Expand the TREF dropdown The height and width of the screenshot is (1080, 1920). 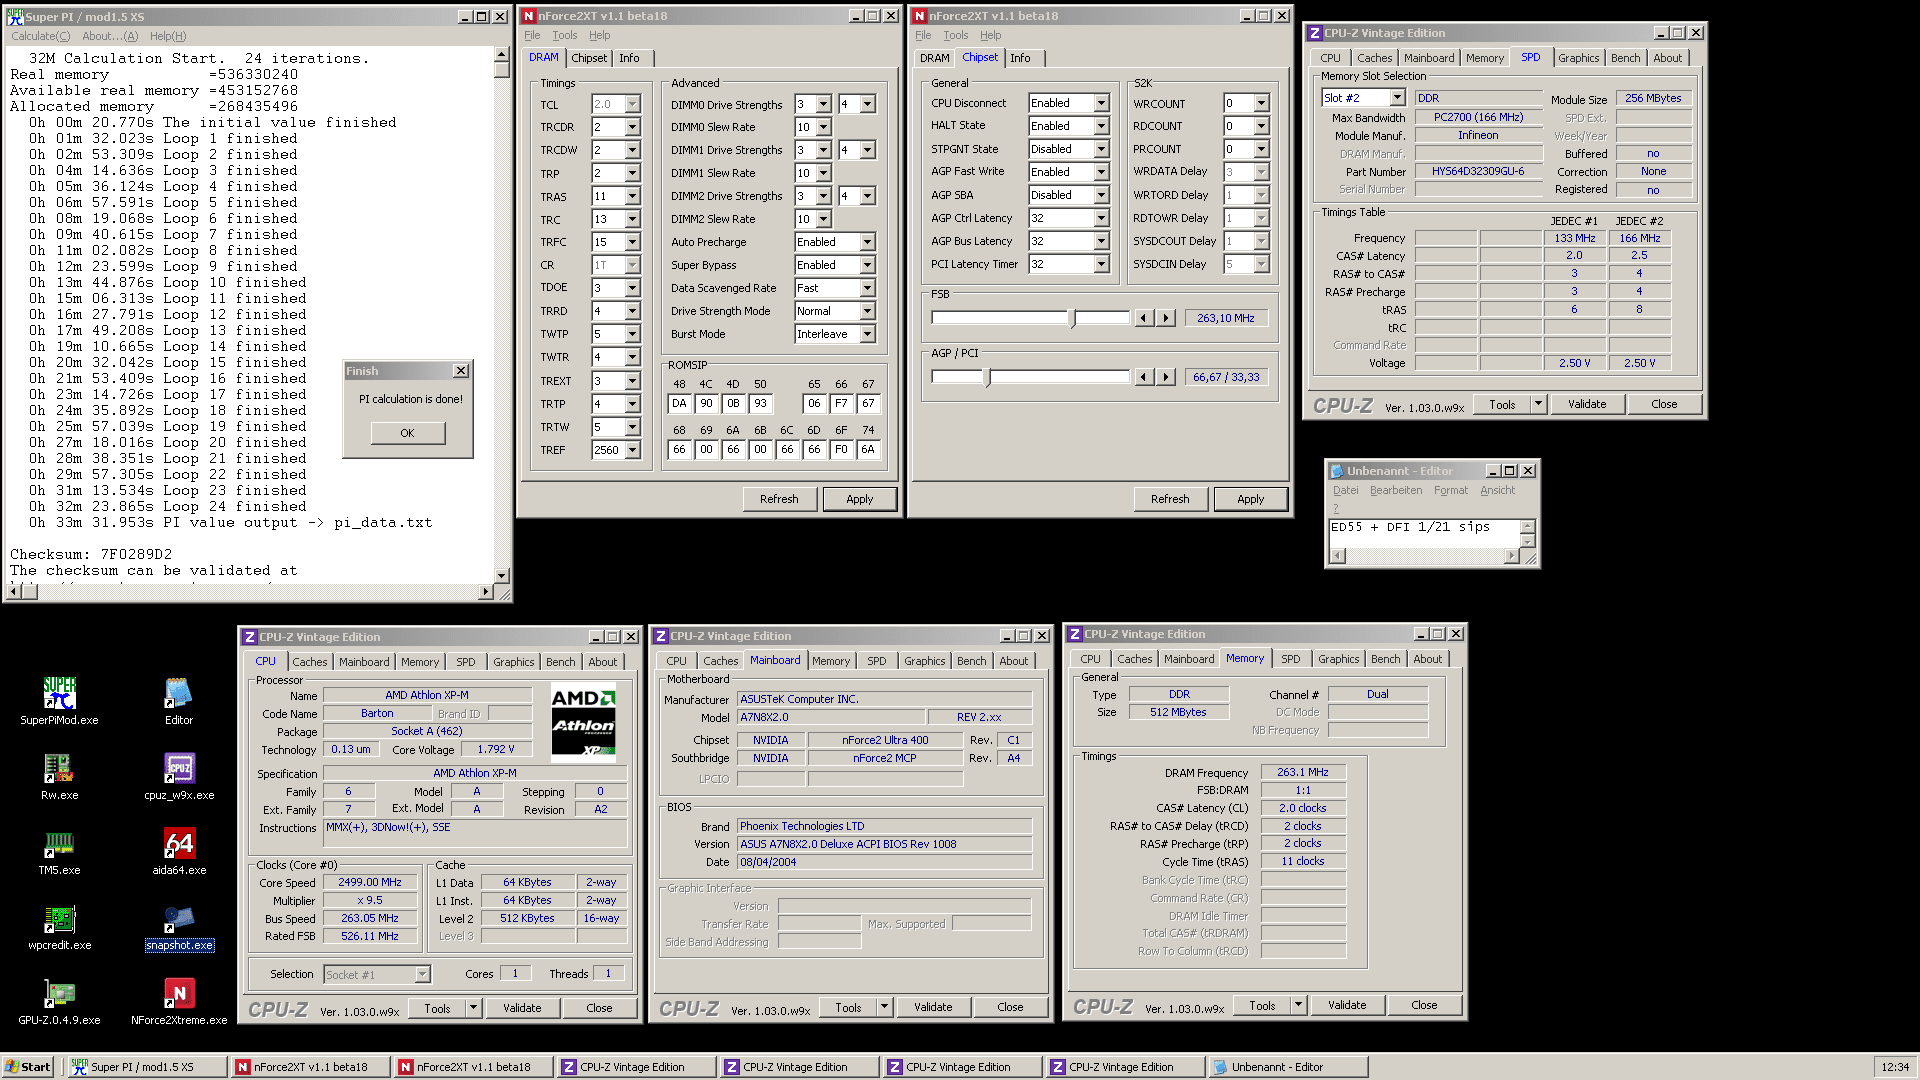[632, 450]
